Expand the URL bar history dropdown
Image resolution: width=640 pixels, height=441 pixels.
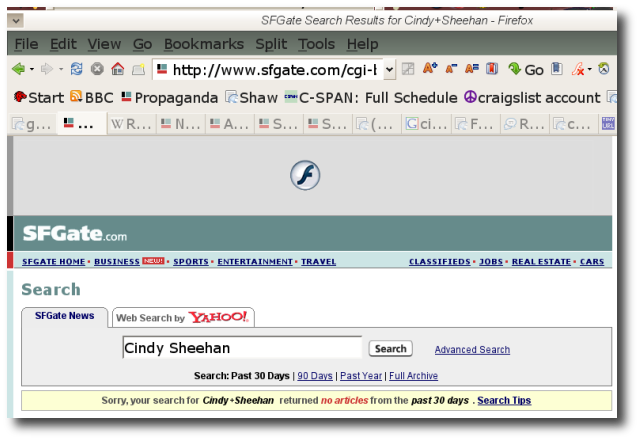click(x=390, y=69)
